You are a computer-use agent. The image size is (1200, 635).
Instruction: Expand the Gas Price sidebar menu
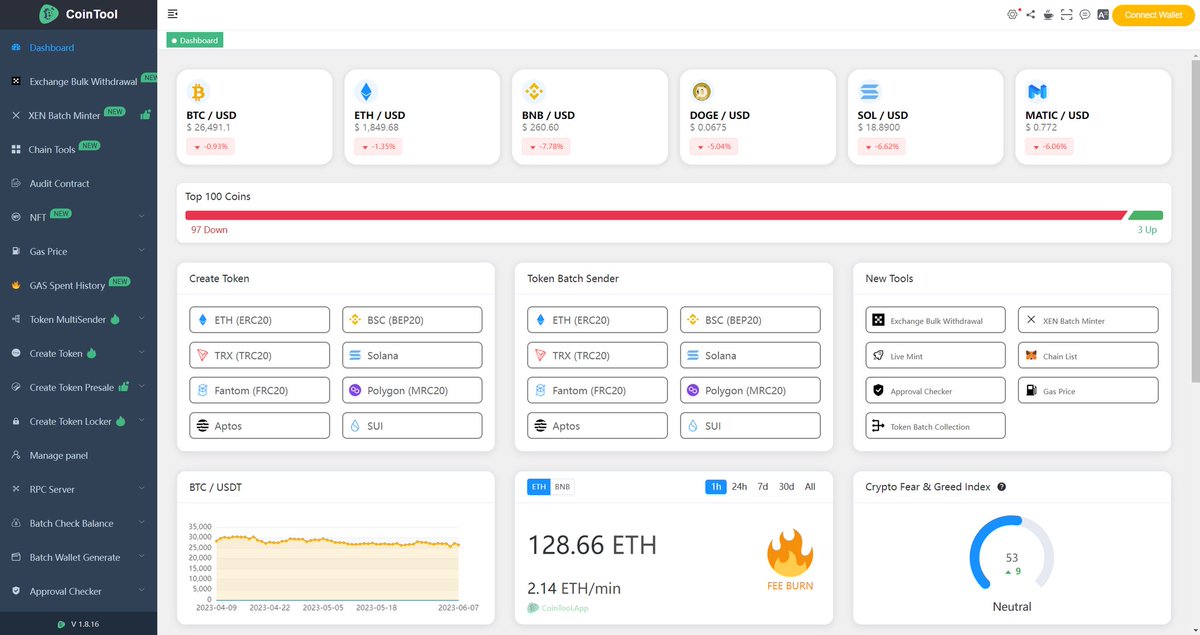[78, 252]
